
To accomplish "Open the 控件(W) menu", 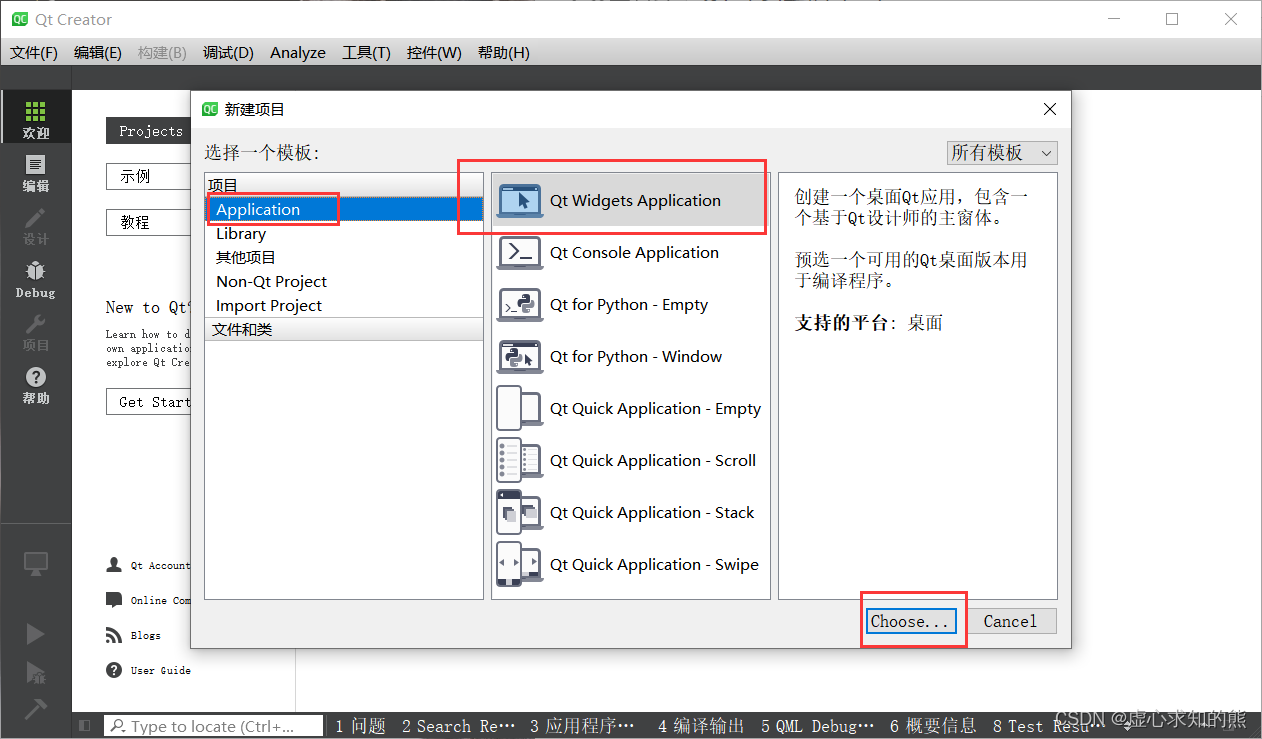I will [434, 52].
